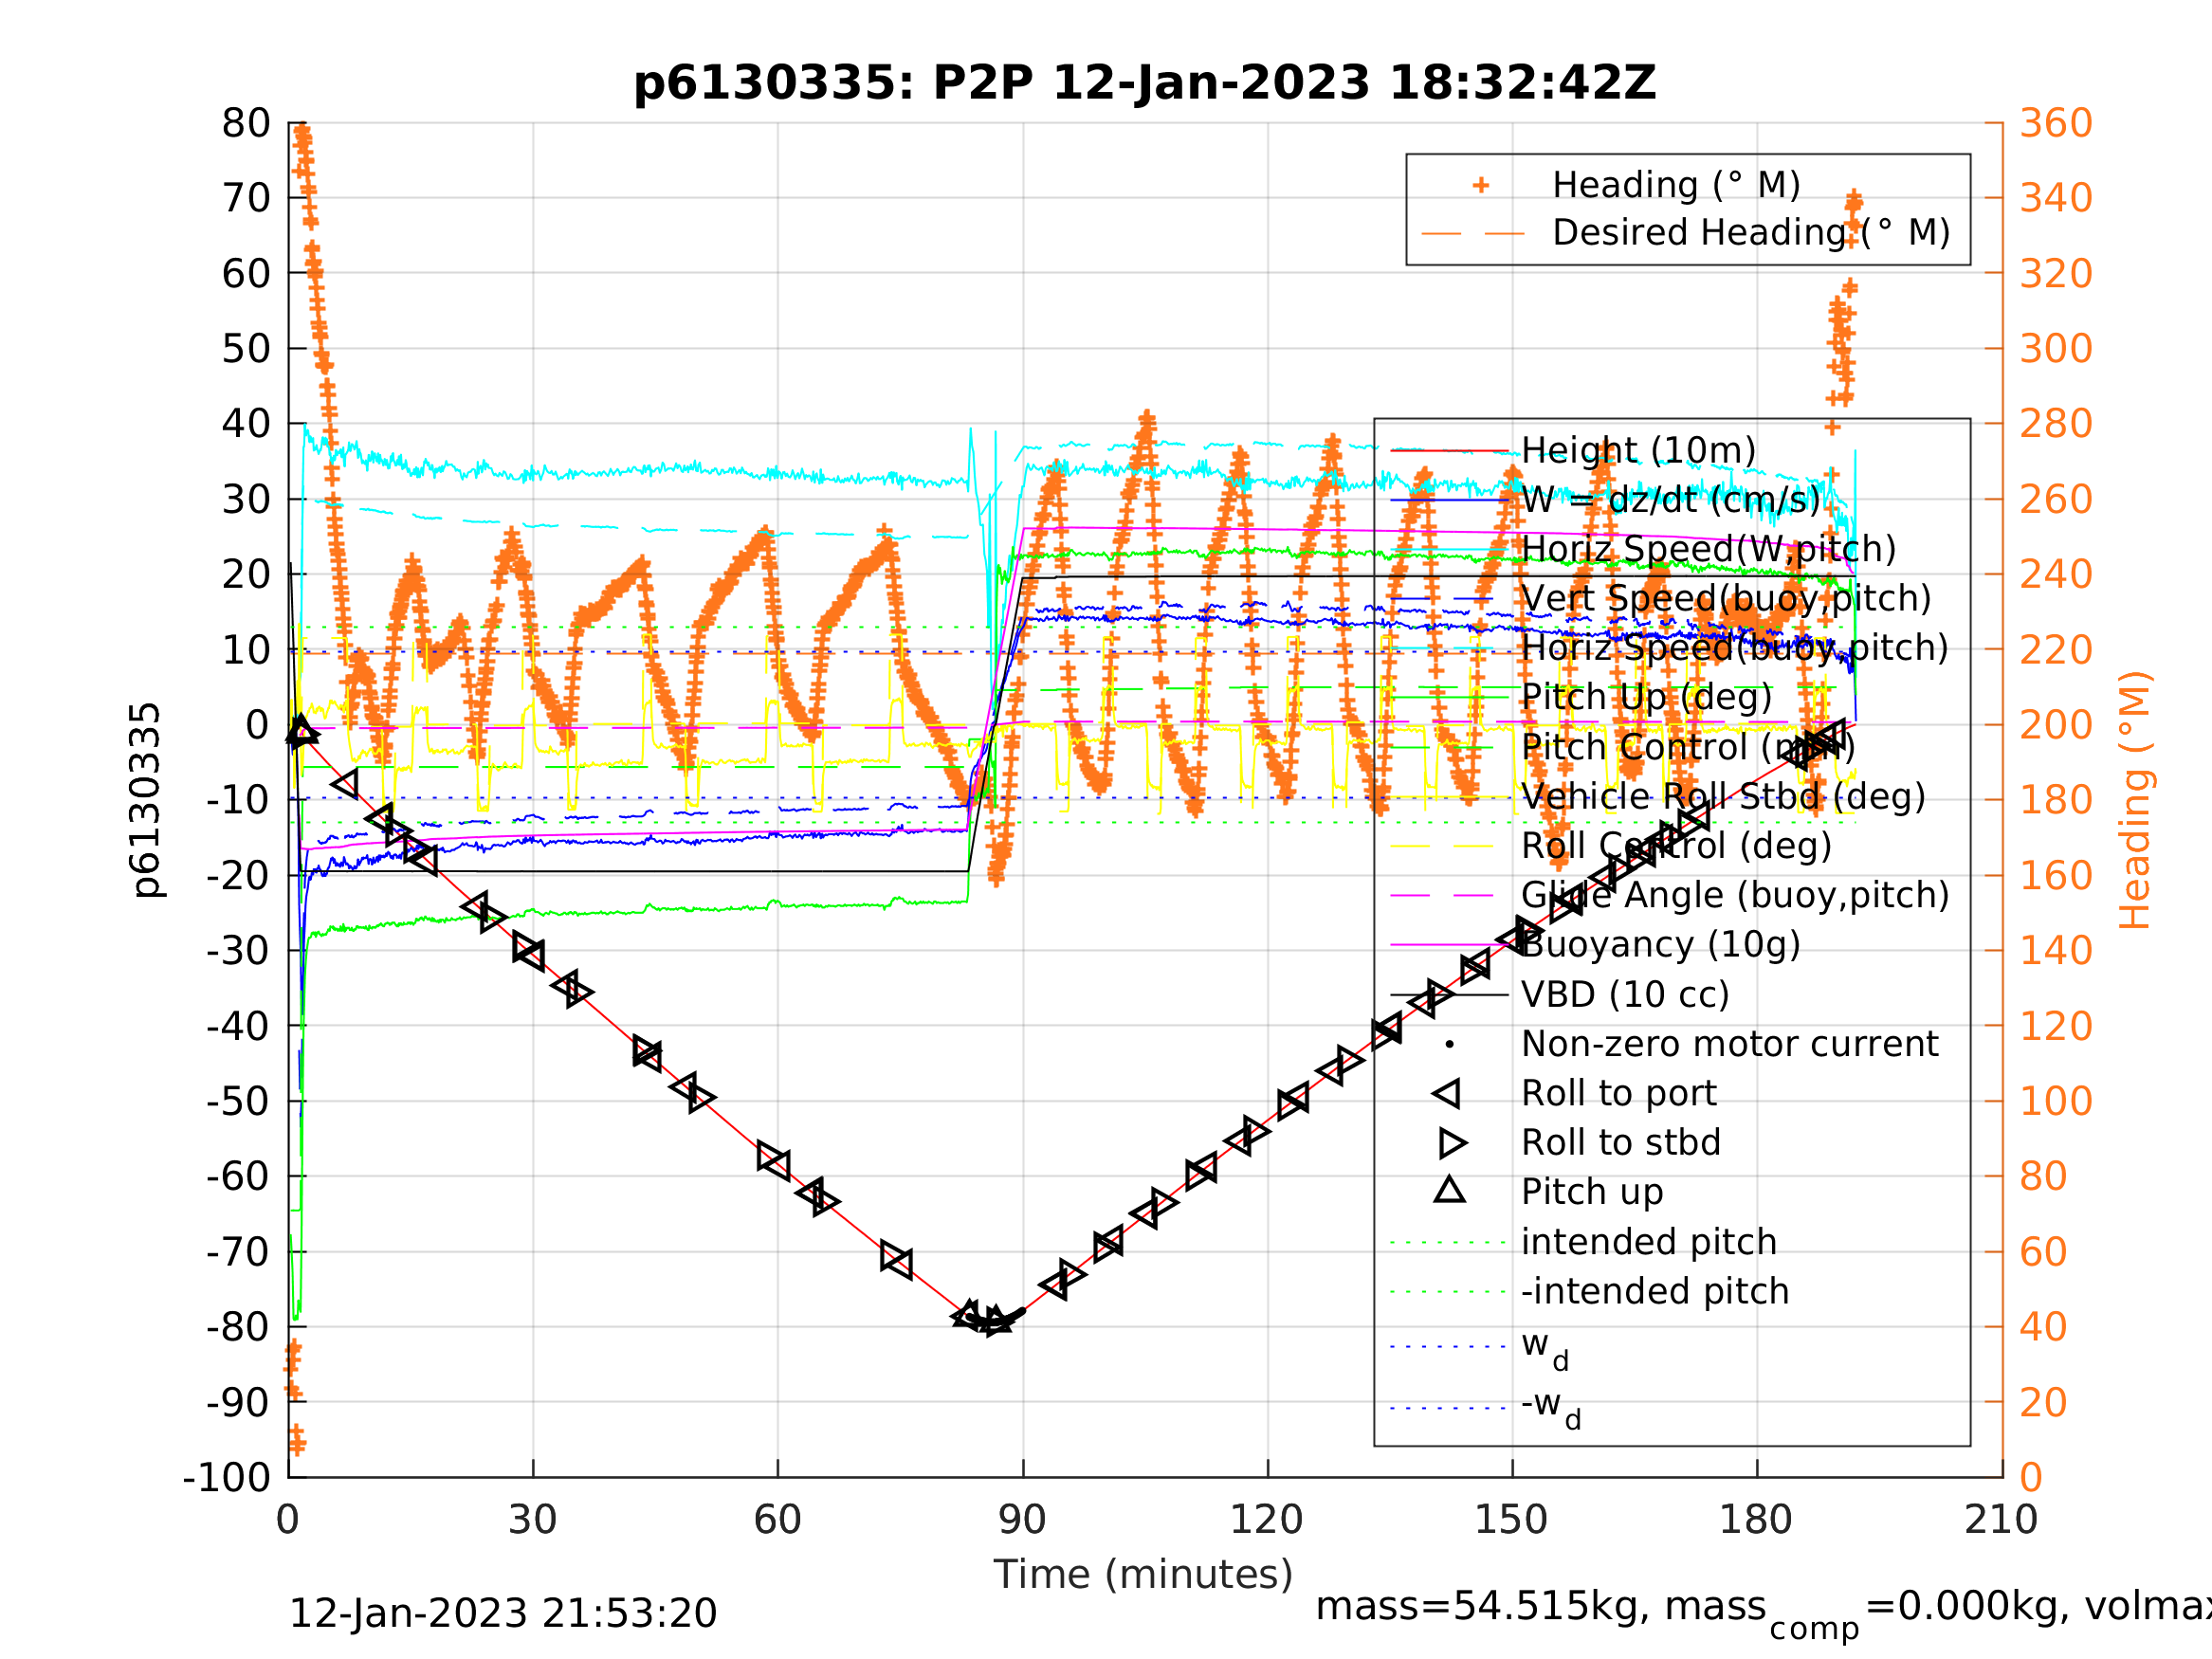The height and width of the screenshot is (1659, 2212).
Task: Click the magenta Buoyancy line sample in legend
Action: tap(1449, 944)
